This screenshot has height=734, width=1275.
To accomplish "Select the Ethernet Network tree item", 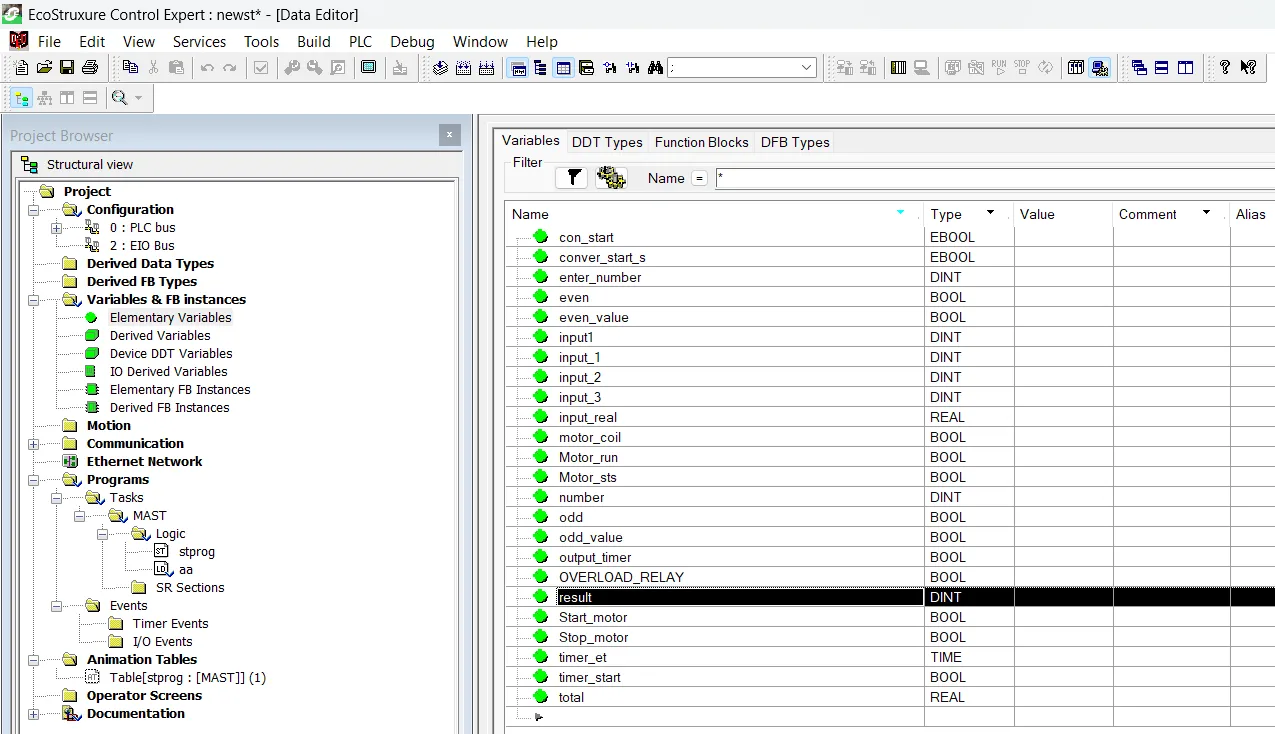I will click(x=144, y=462).
